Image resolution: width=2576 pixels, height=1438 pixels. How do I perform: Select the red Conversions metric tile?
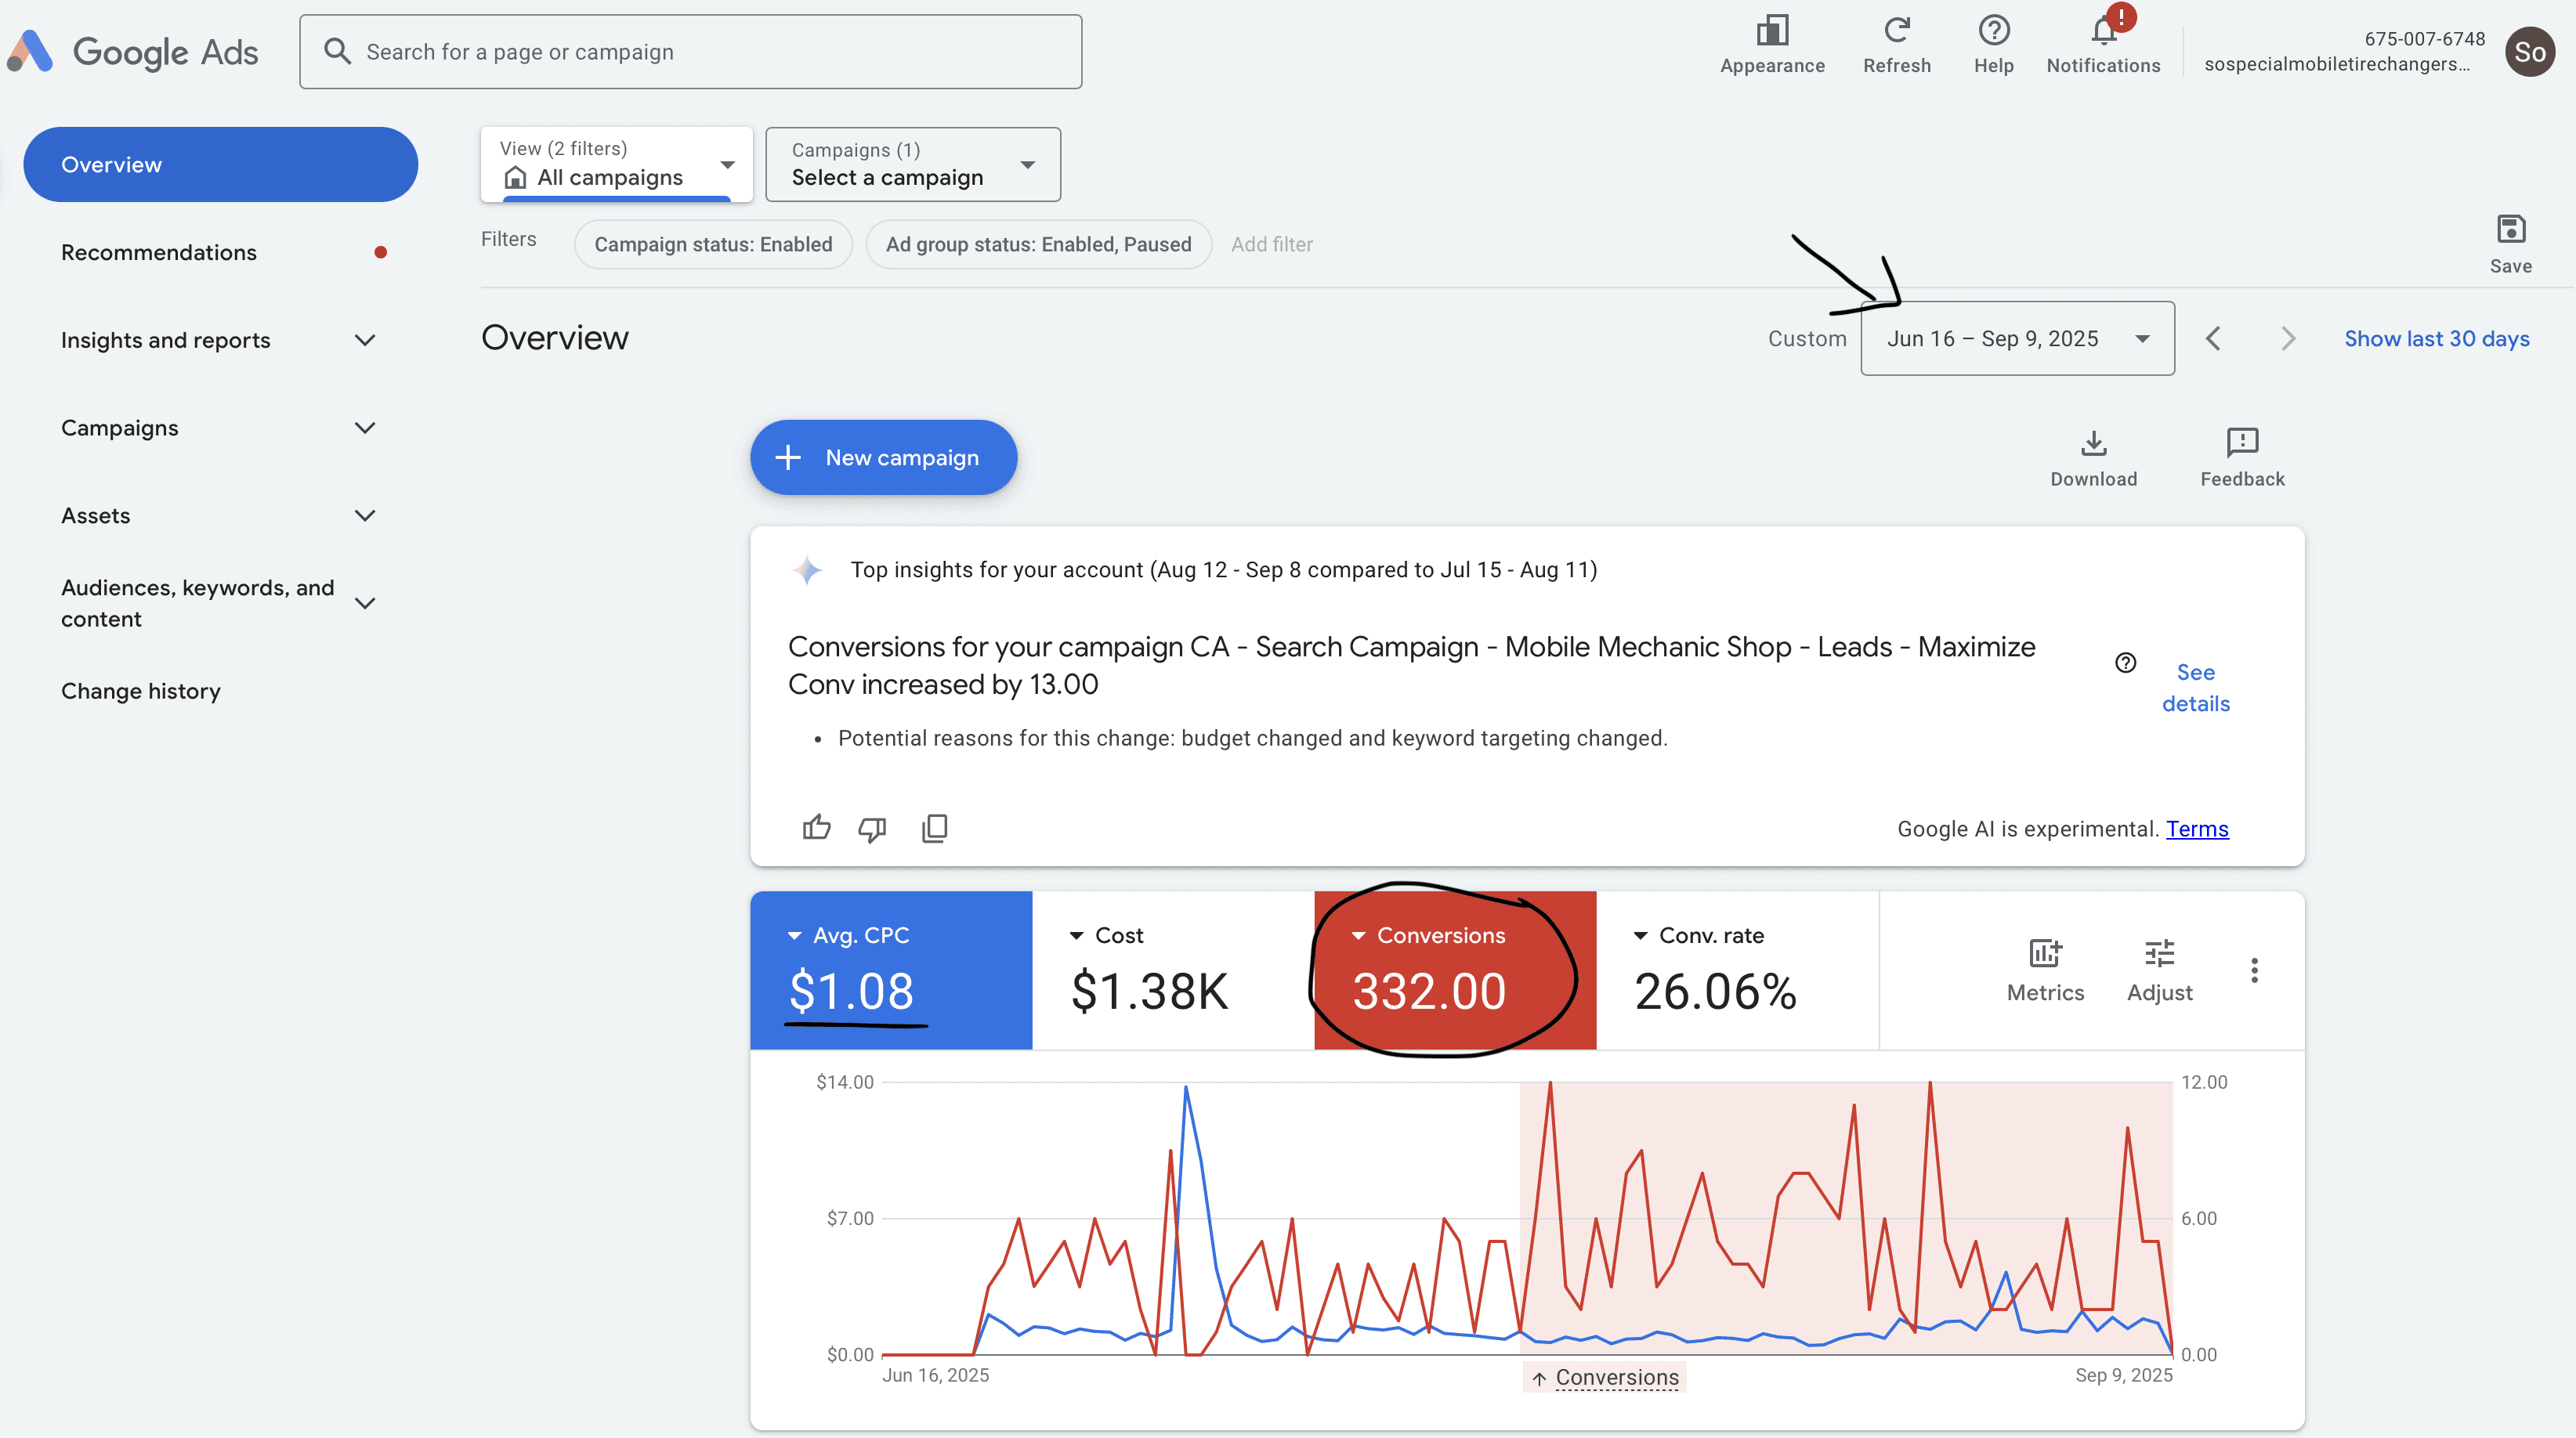(x=1454, y=970)
